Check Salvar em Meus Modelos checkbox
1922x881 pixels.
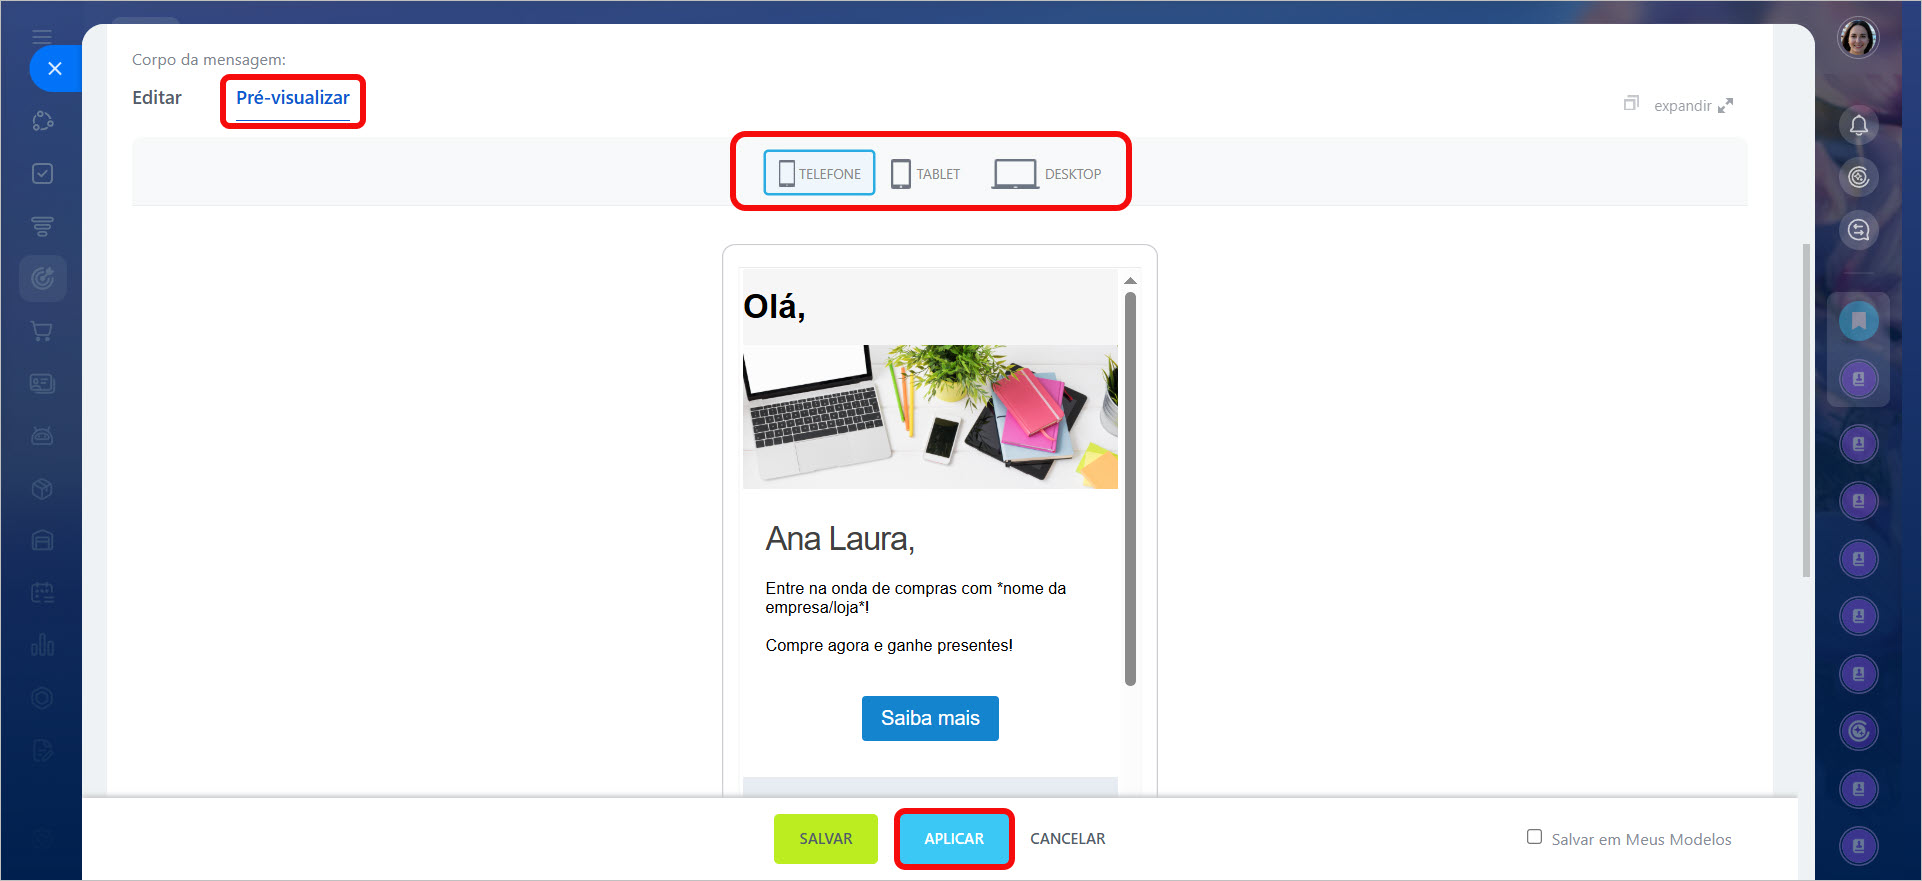(1534, 837)
